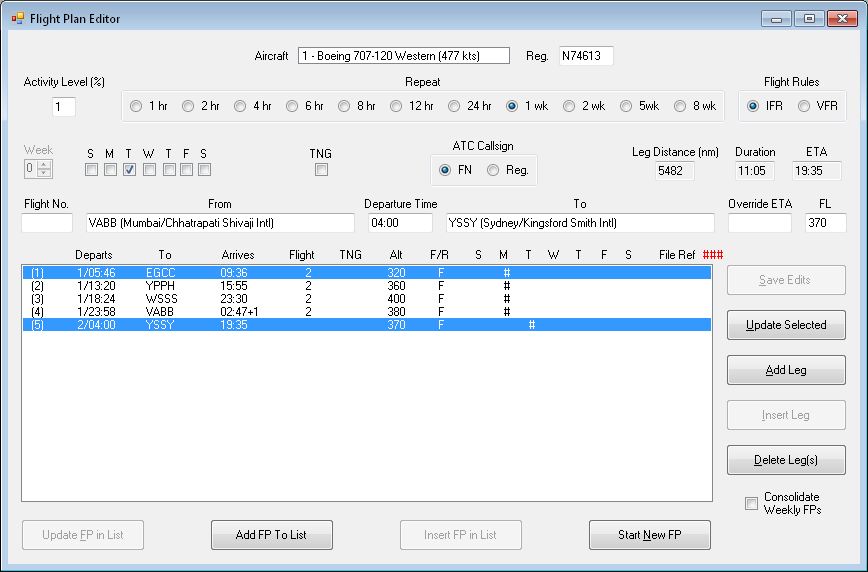Enable the TNG checkbox
Image resolution: width=868 pixels, height=572 pixels.
(x=321, y=170)
